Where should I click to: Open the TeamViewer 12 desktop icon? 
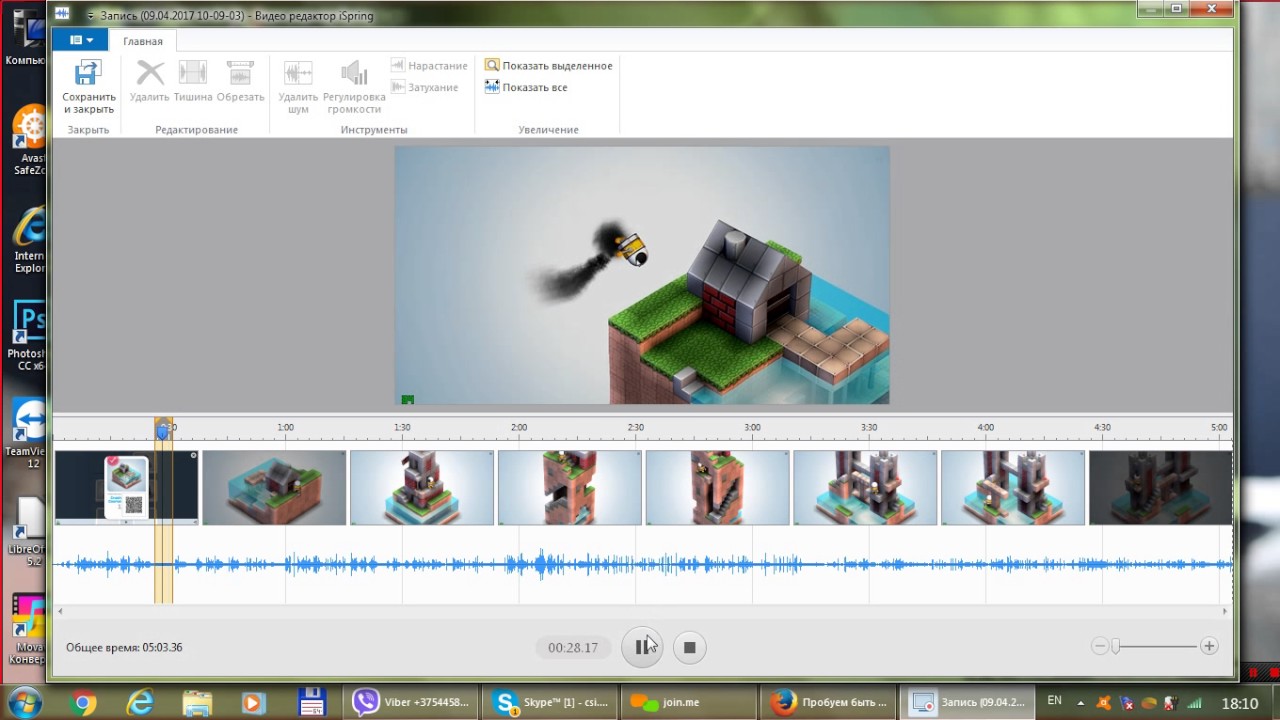click(x=28, y=434)
